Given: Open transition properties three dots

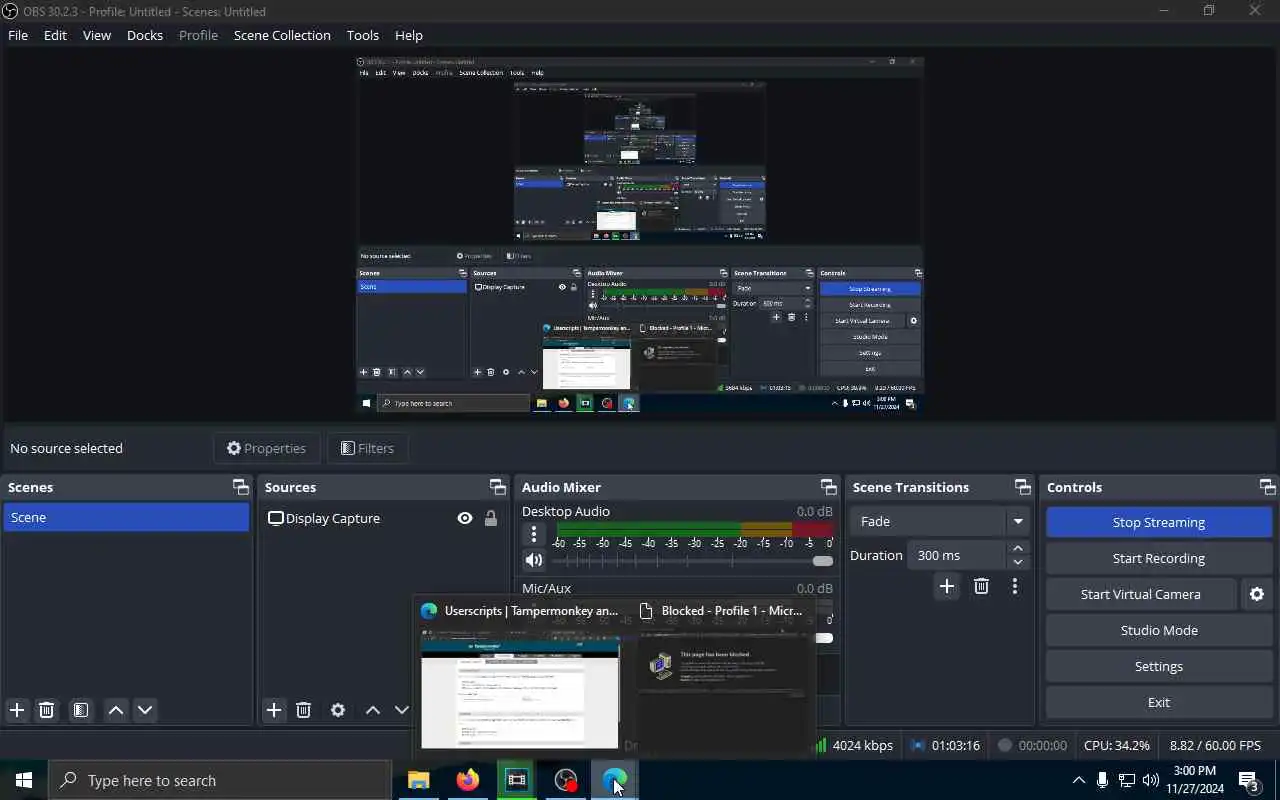Looking at the screenshot, I should tap(1015, 587).
